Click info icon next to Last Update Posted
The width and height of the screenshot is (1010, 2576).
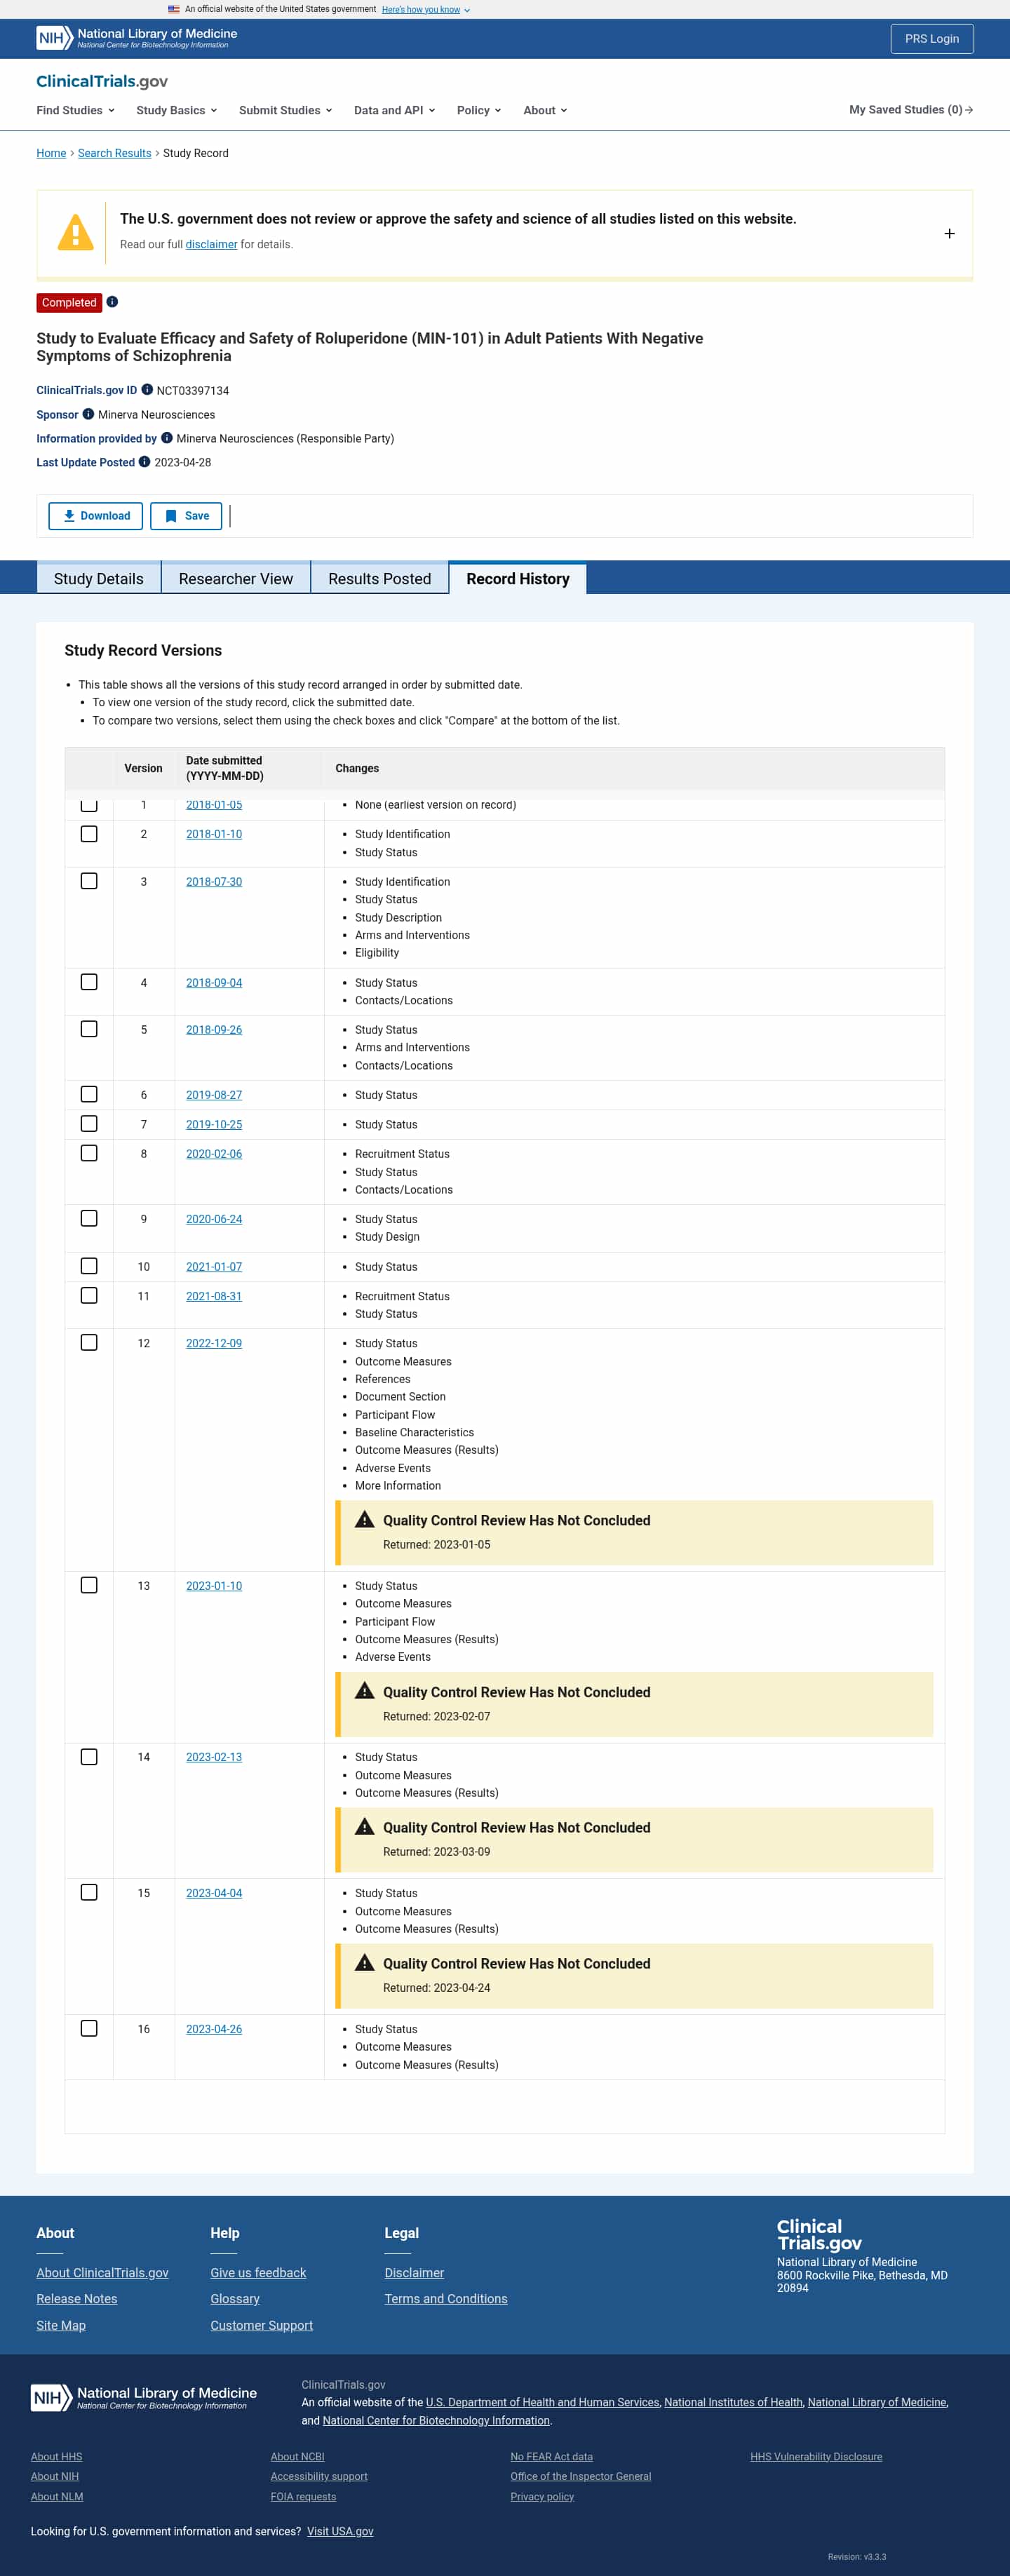click(x=144, y=462)
